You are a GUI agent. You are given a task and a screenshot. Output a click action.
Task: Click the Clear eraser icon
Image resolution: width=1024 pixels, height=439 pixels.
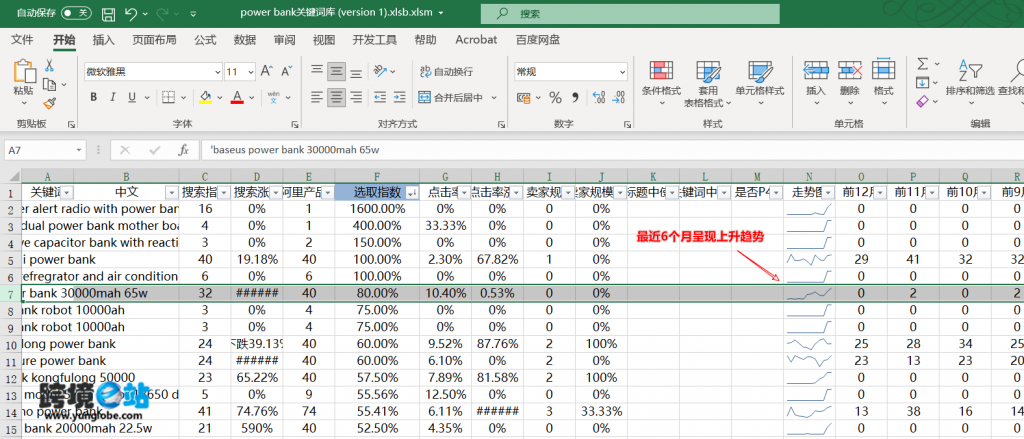(x=922, y=101)
